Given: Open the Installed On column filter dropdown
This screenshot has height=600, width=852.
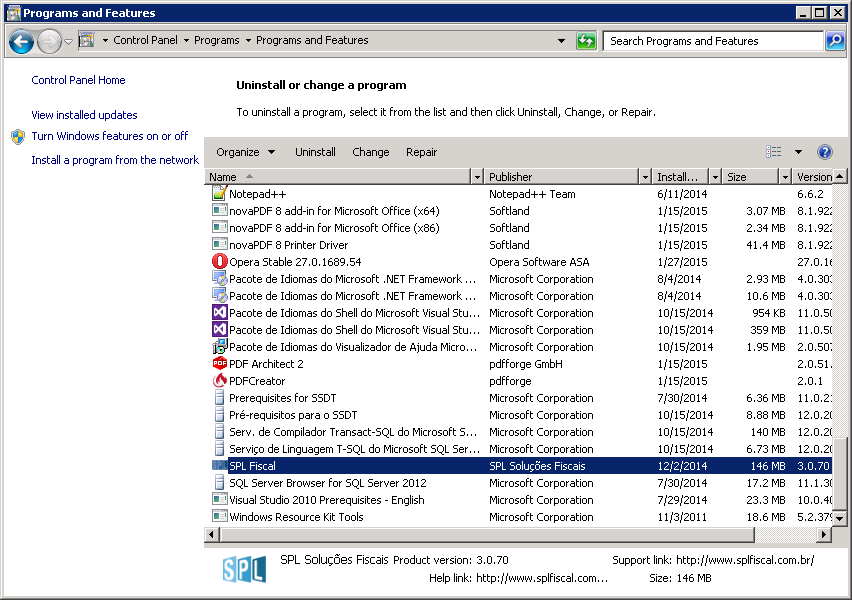Looking at the screenshot, I should (715, 177).
